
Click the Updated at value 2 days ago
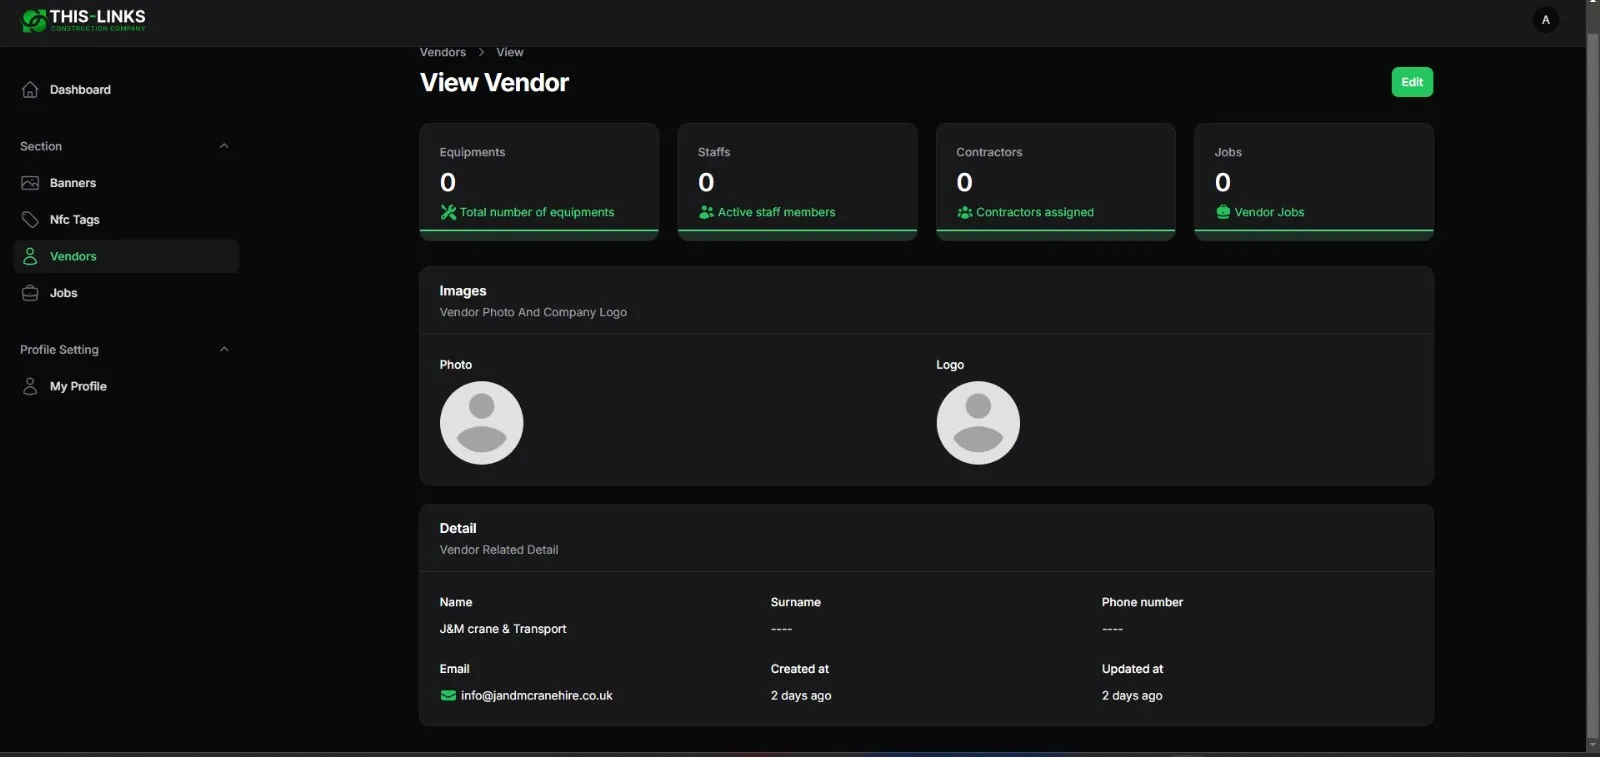[1132, 696]
